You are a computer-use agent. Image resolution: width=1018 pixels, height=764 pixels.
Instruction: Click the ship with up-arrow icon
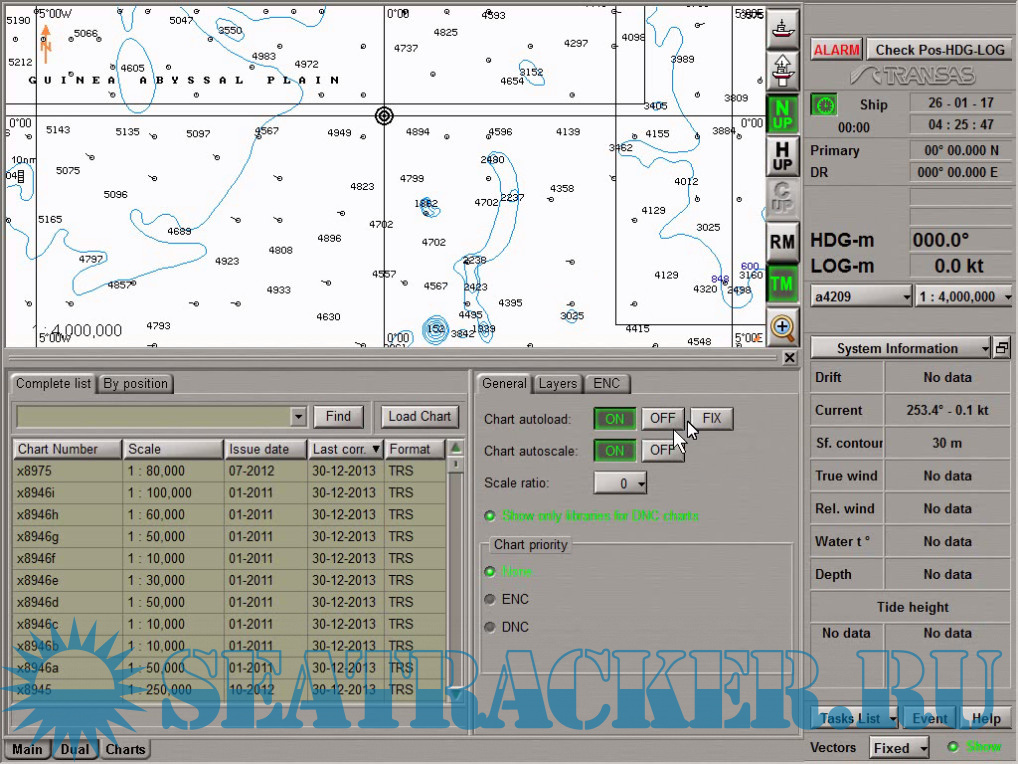(x=783, y=70)
